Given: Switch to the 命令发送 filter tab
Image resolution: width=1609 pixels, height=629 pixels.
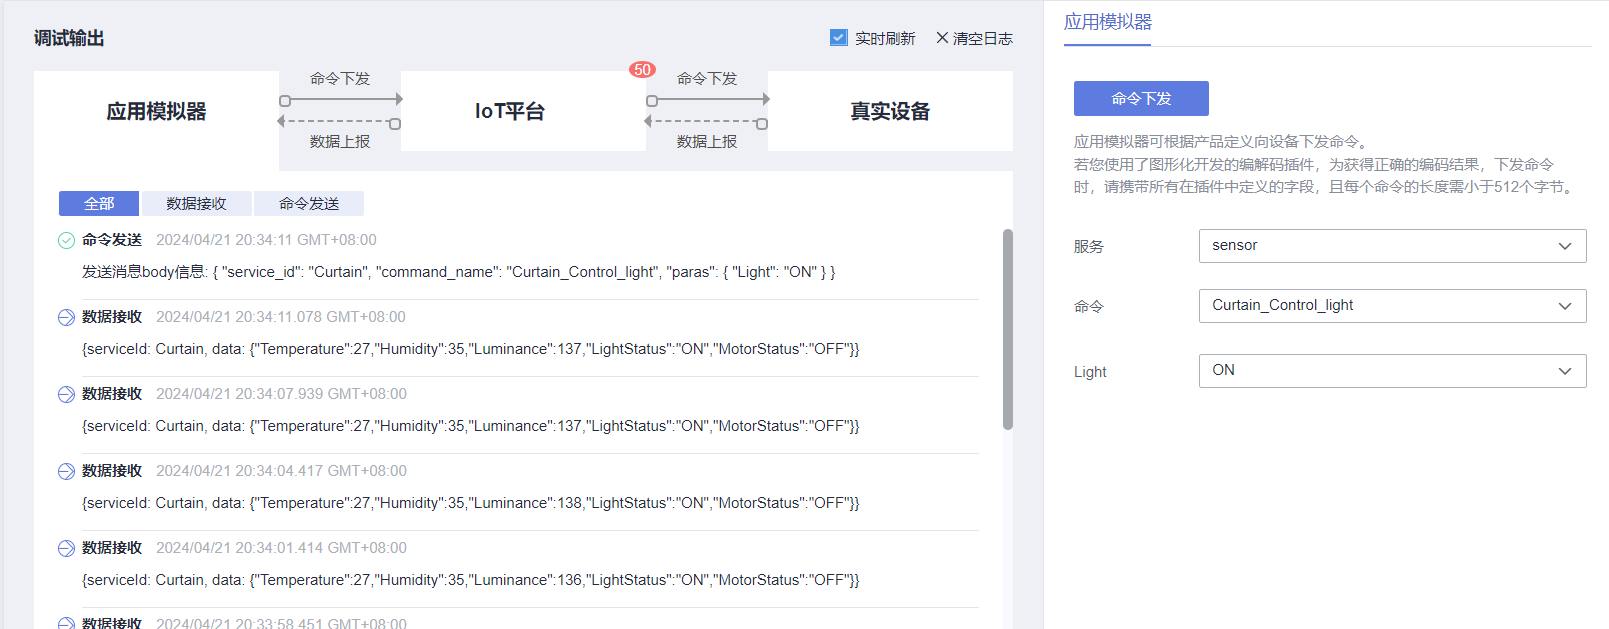Looking at the screenshot, I should [x=309, y=203].
